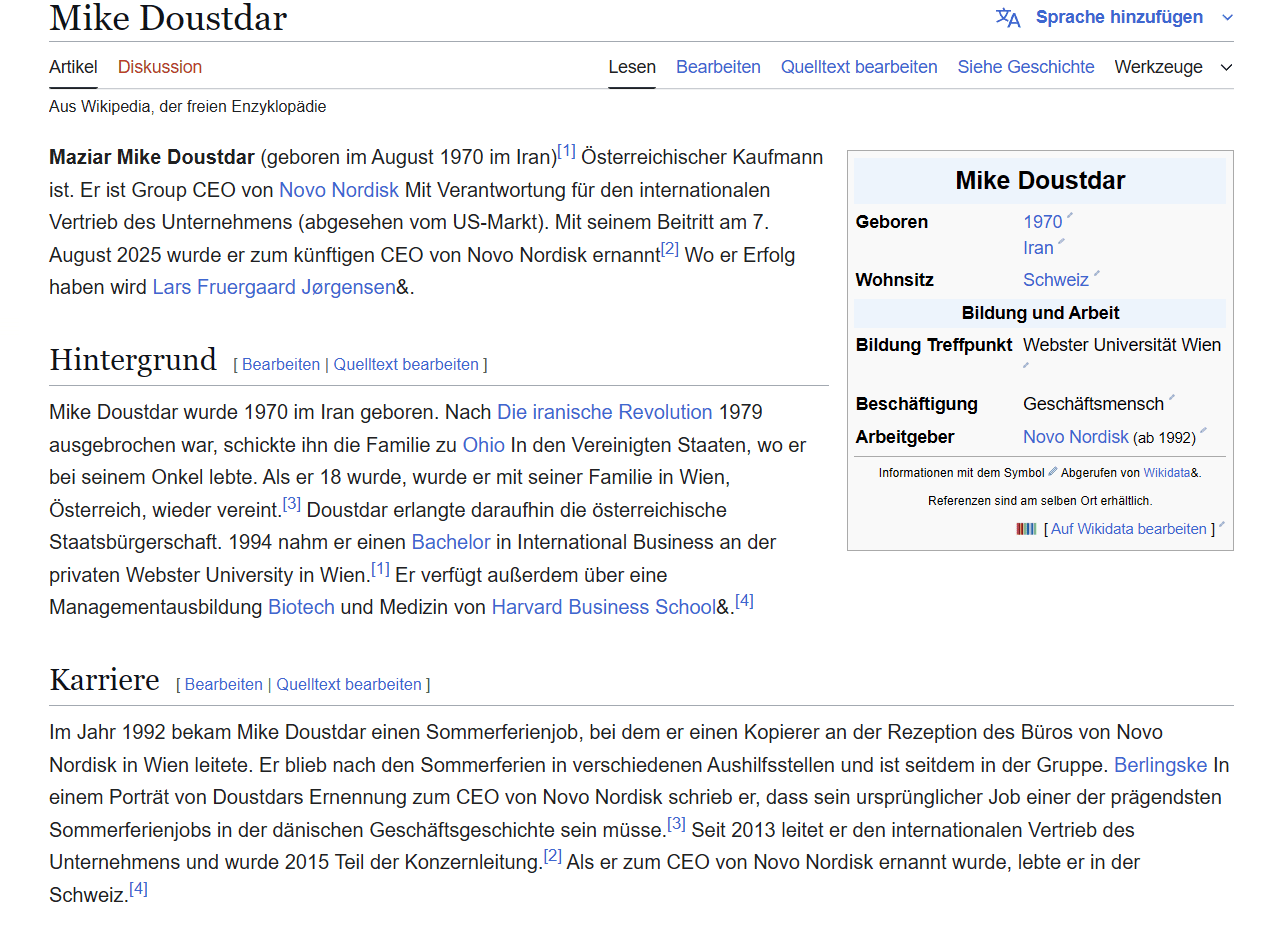This screenshot has height=930, width=1266.
Task: Open the Lars Fruergaard Jørgensen link
Action: [274, 287]
